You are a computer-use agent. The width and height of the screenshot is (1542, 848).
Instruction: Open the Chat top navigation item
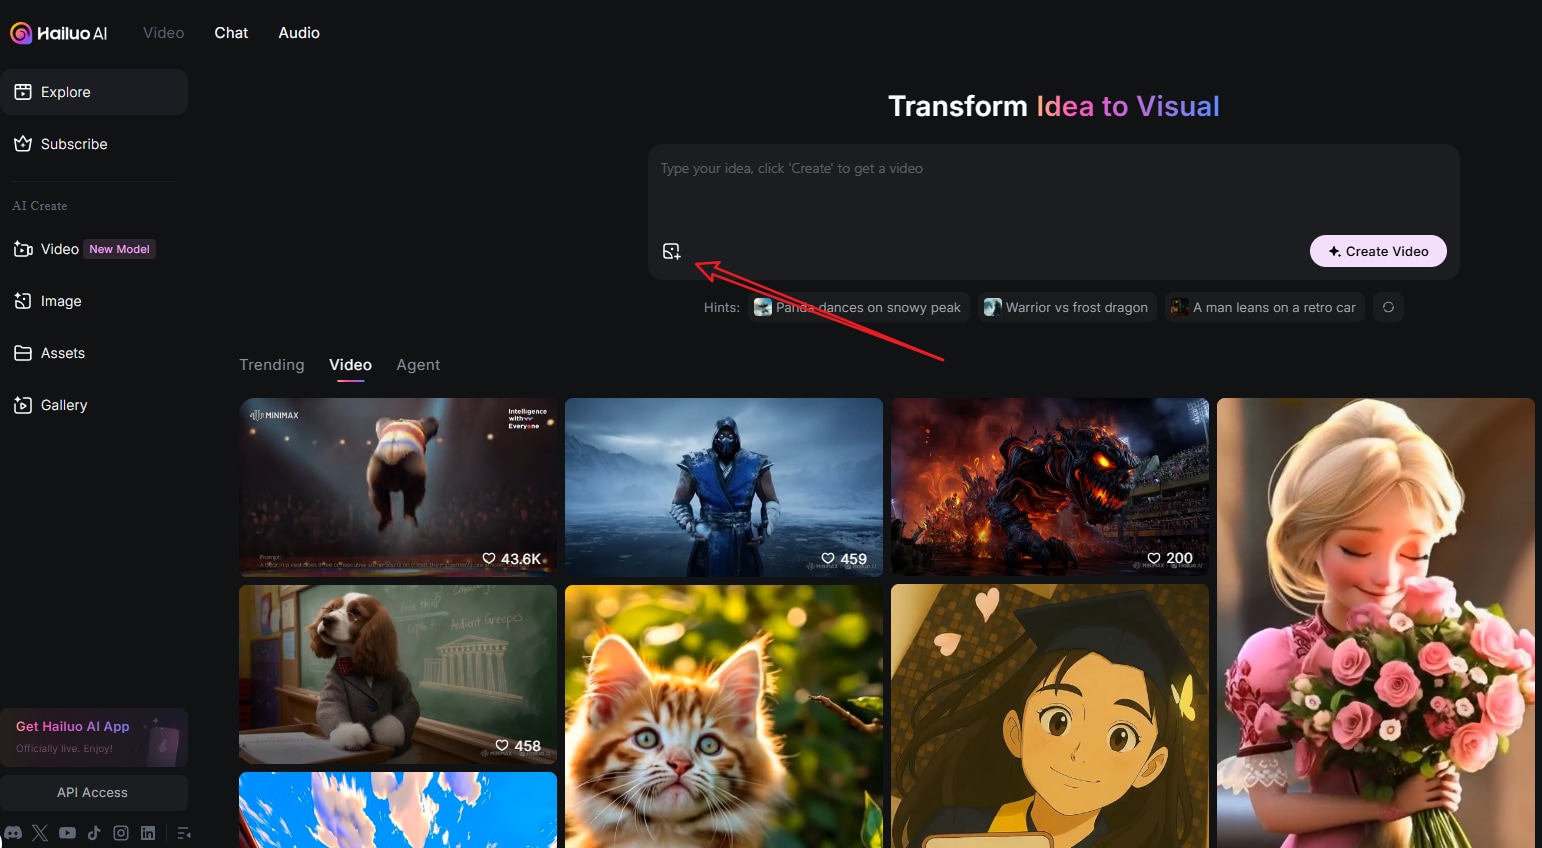click(x=231, y=33)
